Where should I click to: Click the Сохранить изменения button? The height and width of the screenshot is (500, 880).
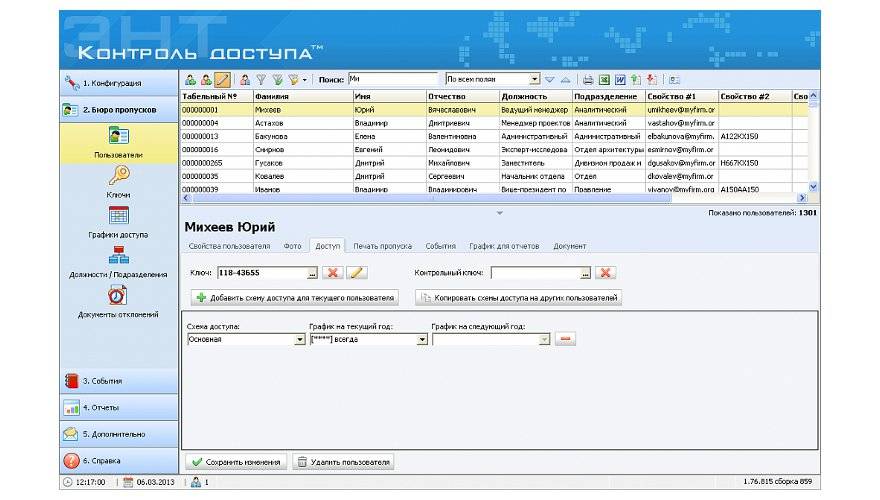235,462
